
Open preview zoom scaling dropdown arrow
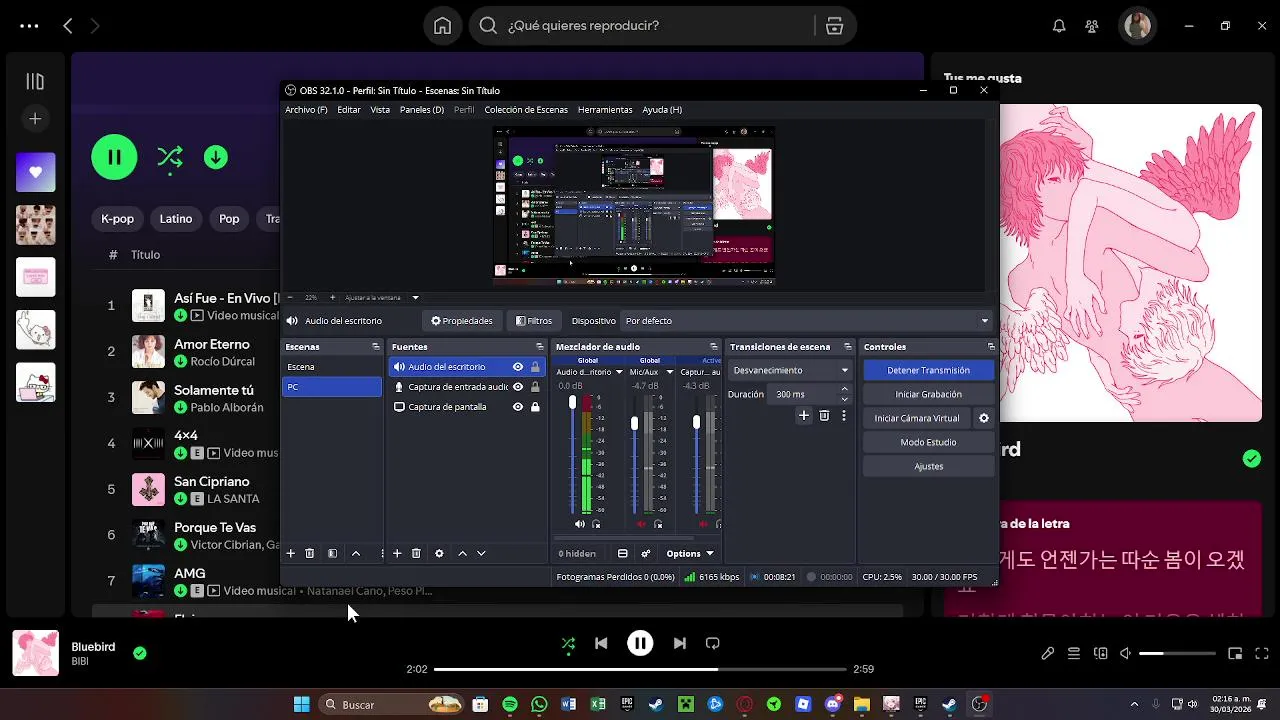click(x=415, y=297)
